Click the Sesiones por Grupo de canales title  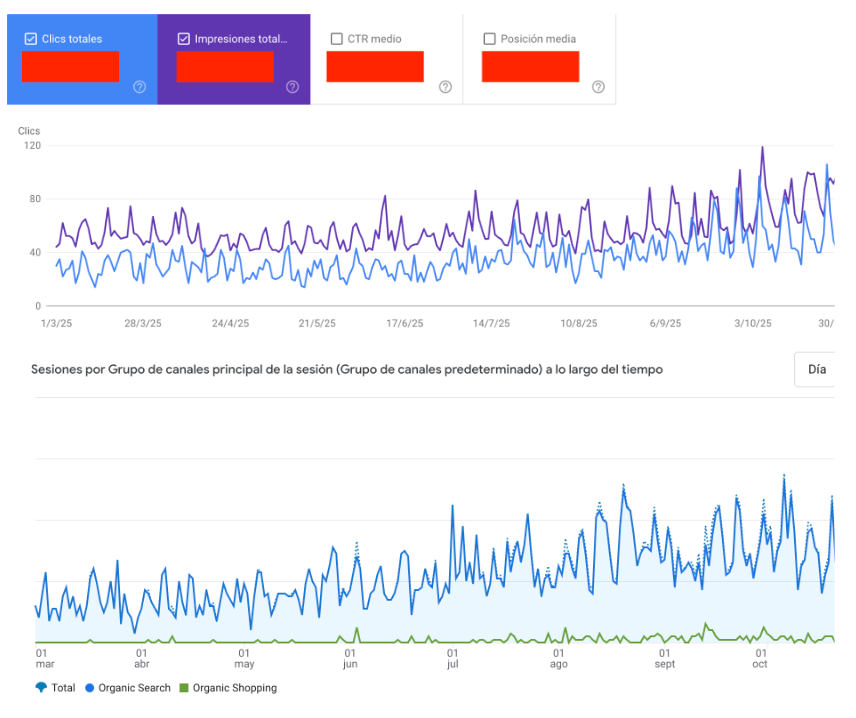pyautogui.click(x=346, y=369)
